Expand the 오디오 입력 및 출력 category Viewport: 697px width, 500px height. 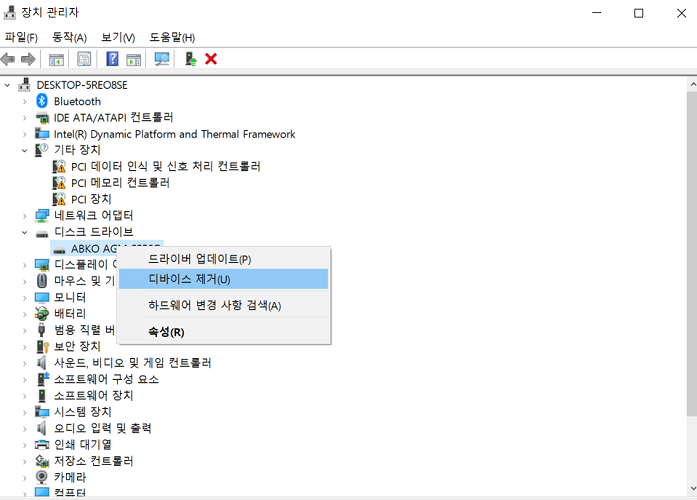click(25, 428)
